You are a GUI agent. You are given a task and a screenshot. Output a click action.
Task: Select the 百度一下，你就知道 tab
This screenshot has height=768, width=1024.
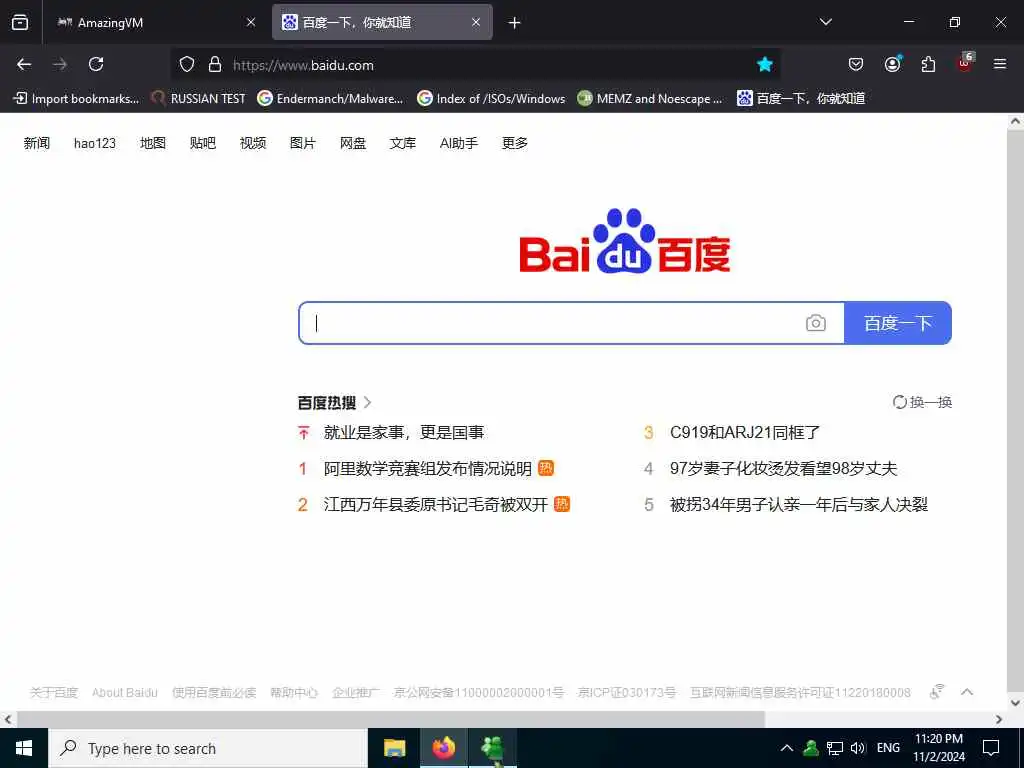point(382,23)
